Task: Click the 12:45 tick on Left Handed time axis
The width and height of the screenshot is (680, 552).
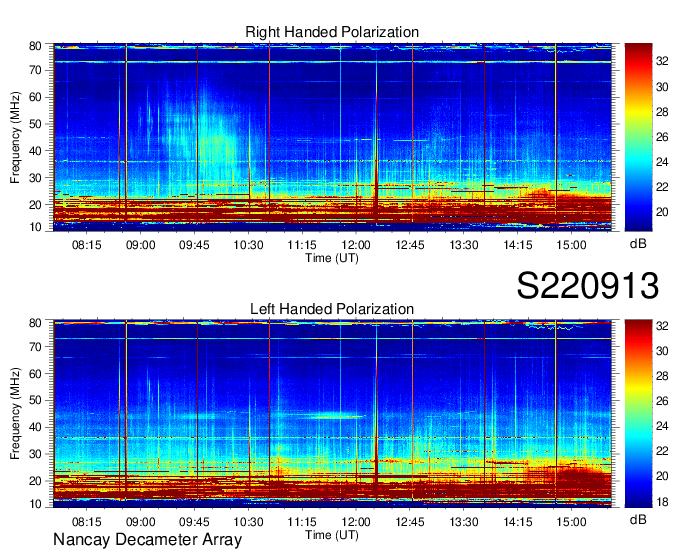Action: tap(410, 522)
